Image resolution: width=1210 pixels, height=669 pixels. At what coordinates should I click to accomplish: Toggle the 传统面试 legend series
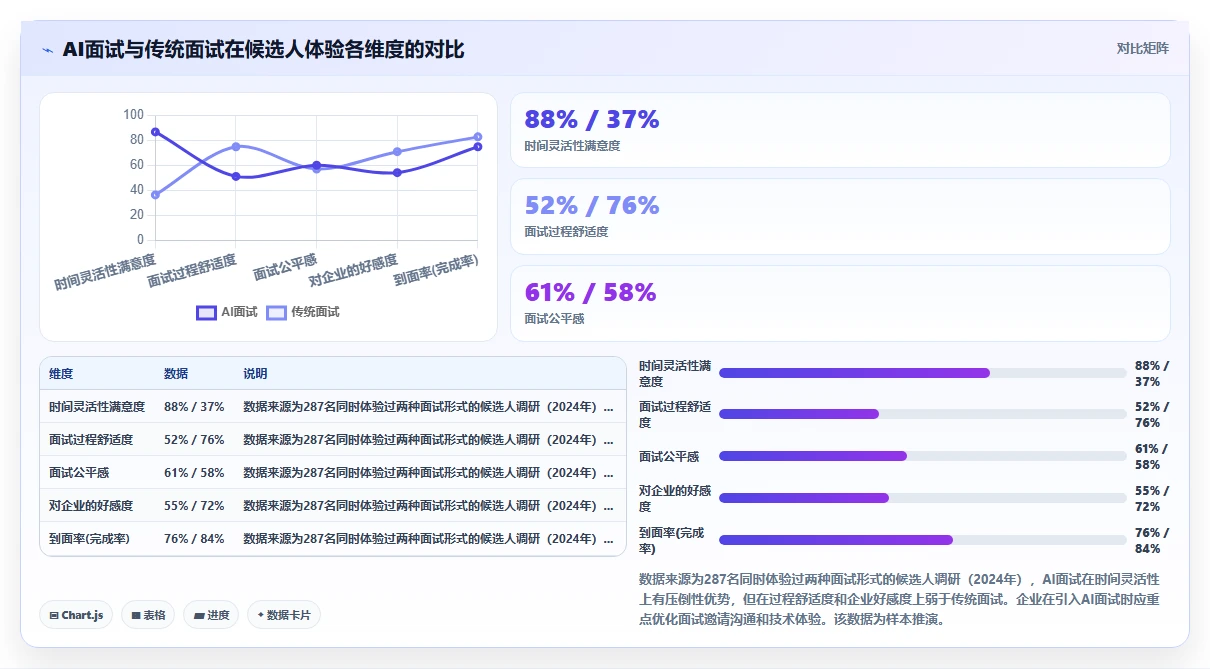[x=303, y=312]
